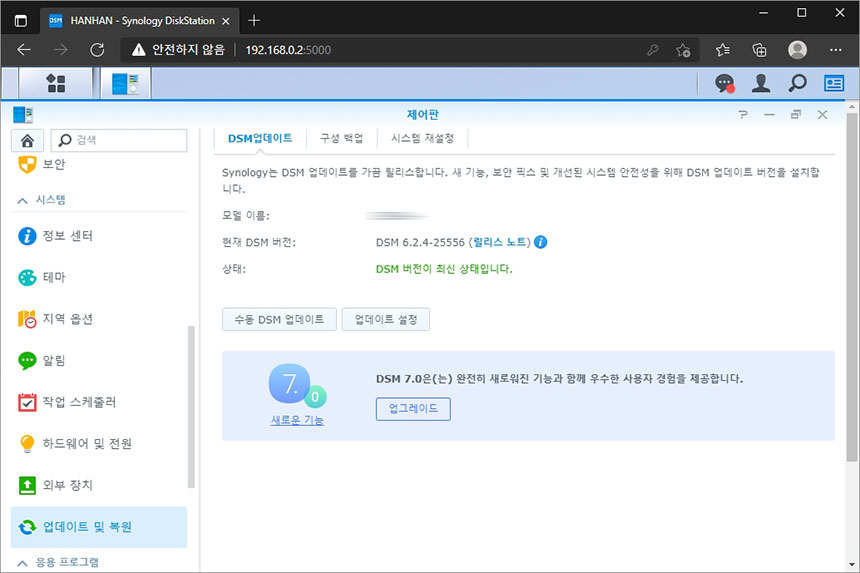This screenshot has width=860, height=573.
Task: Click the DSM 버전이 최신 상태입니다 status text
Action: click(444, 269)
